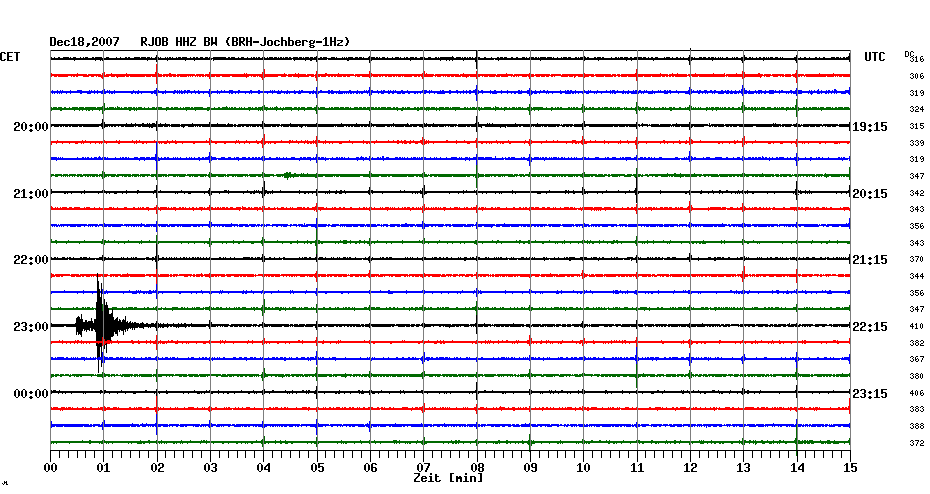Click minute tick label 09 on axis
This screenshot has height=494, width=930.
coord(530,468)
